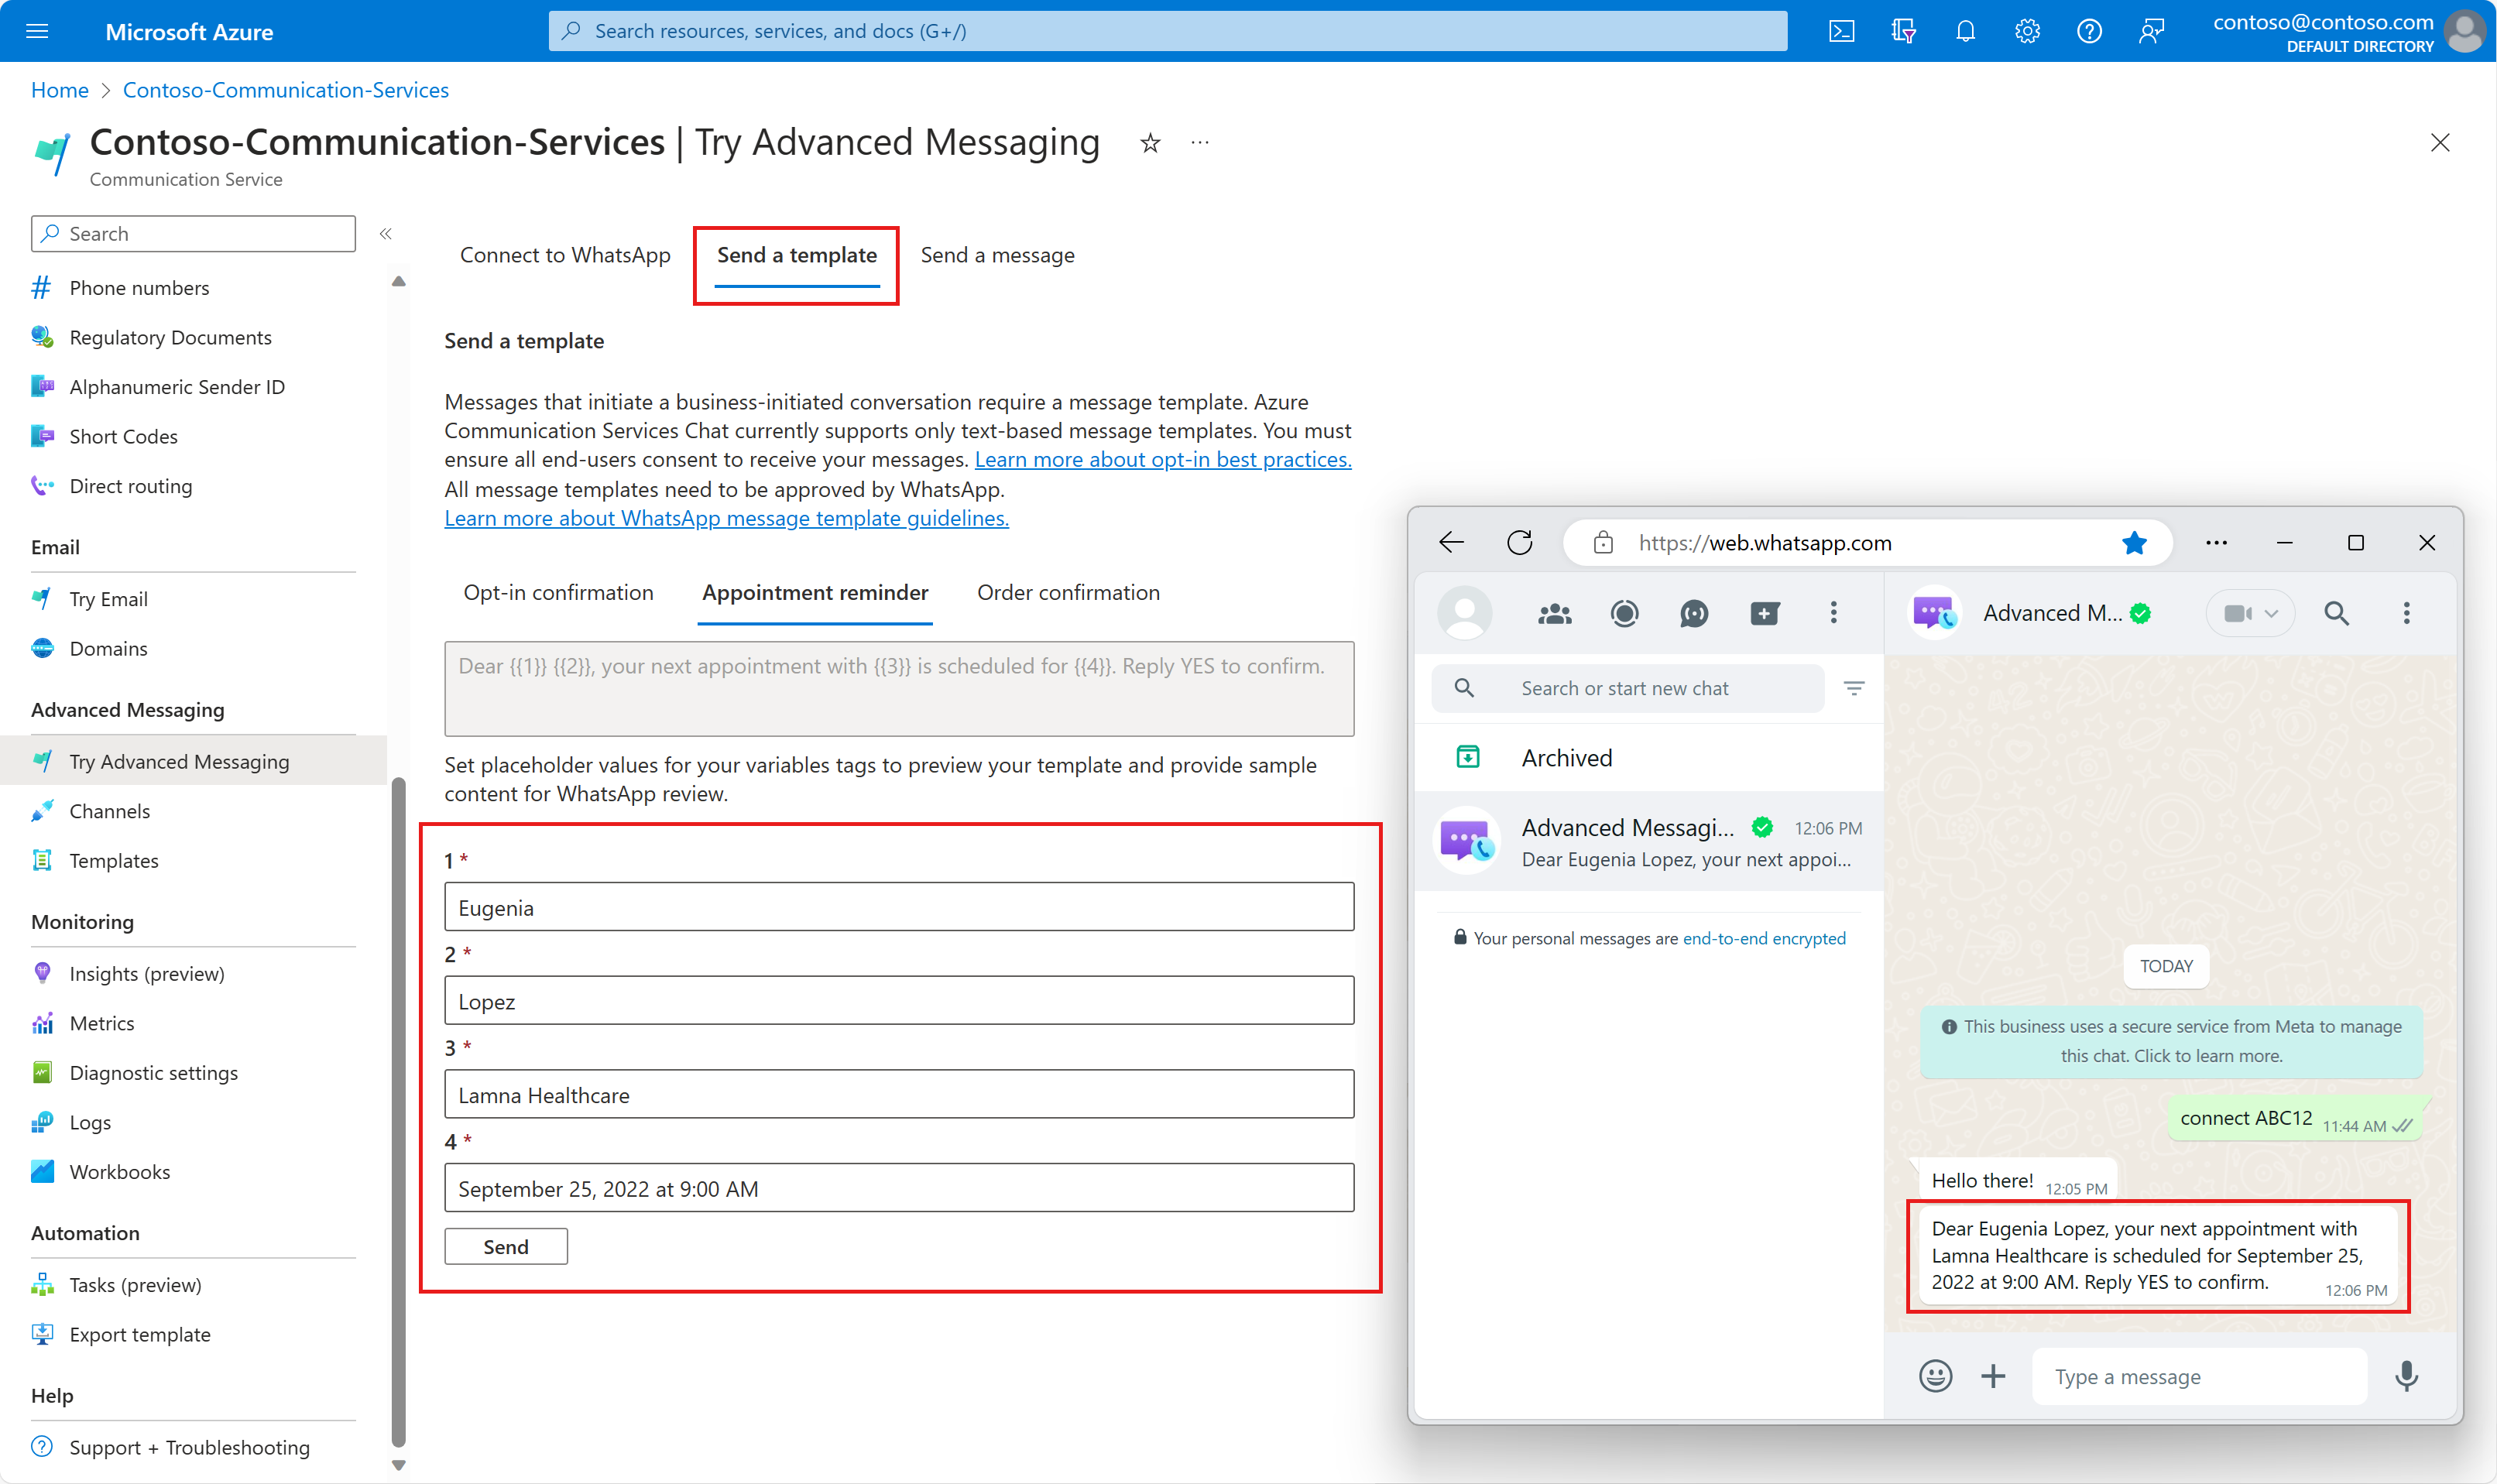Viewport: 2497px width, 1484px height.
Task: Click the microphone voice message icon
Action: click(2406, 1376)
